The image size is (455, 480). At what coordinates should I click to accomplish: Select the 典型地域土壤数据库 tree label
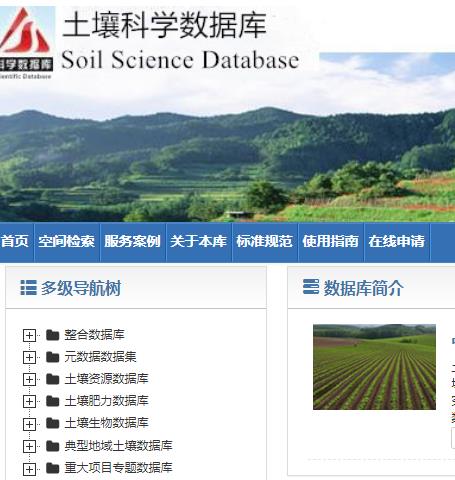[118, 445]
